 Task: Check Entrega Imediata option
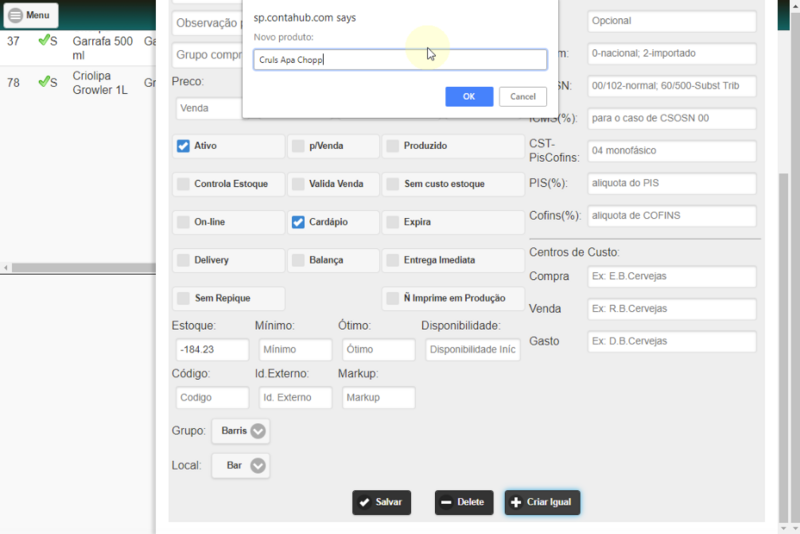[392, 260]
